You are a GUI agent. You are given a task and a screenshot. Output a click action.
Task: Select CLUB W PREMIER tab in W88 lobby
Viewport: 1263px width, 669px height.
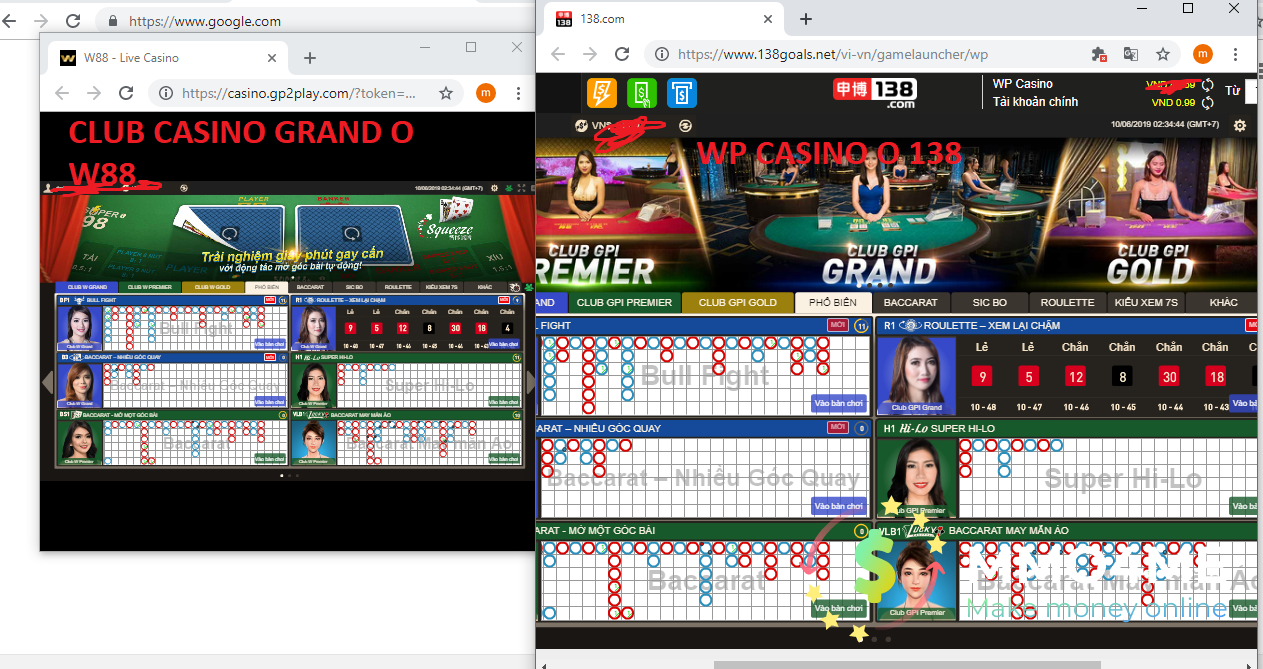pyautogui.click(x=150, y=287)
